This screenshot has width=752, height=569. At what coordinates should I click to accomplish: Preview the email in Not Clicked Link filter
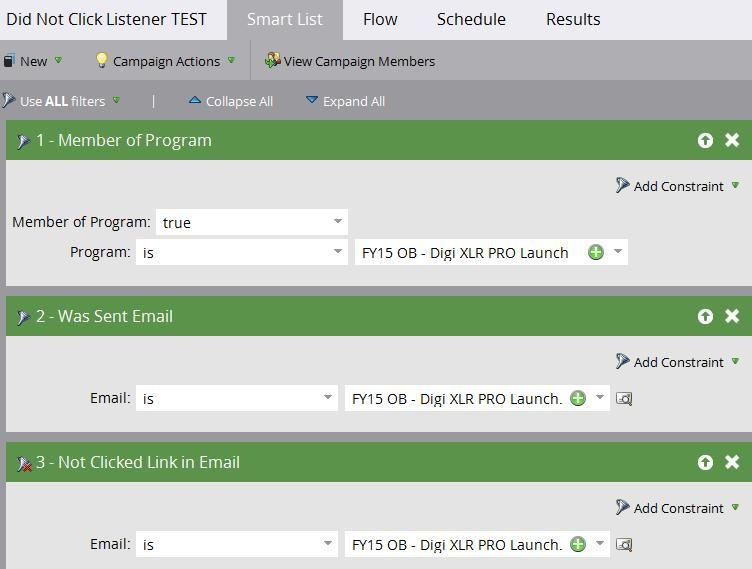coord(624,545)
